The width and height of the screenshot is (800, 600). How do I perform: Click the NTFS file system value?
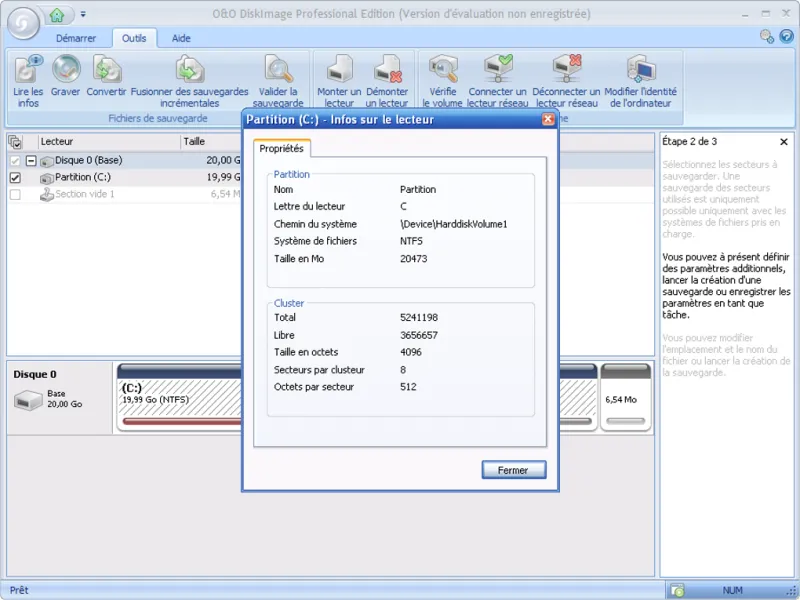411,241
